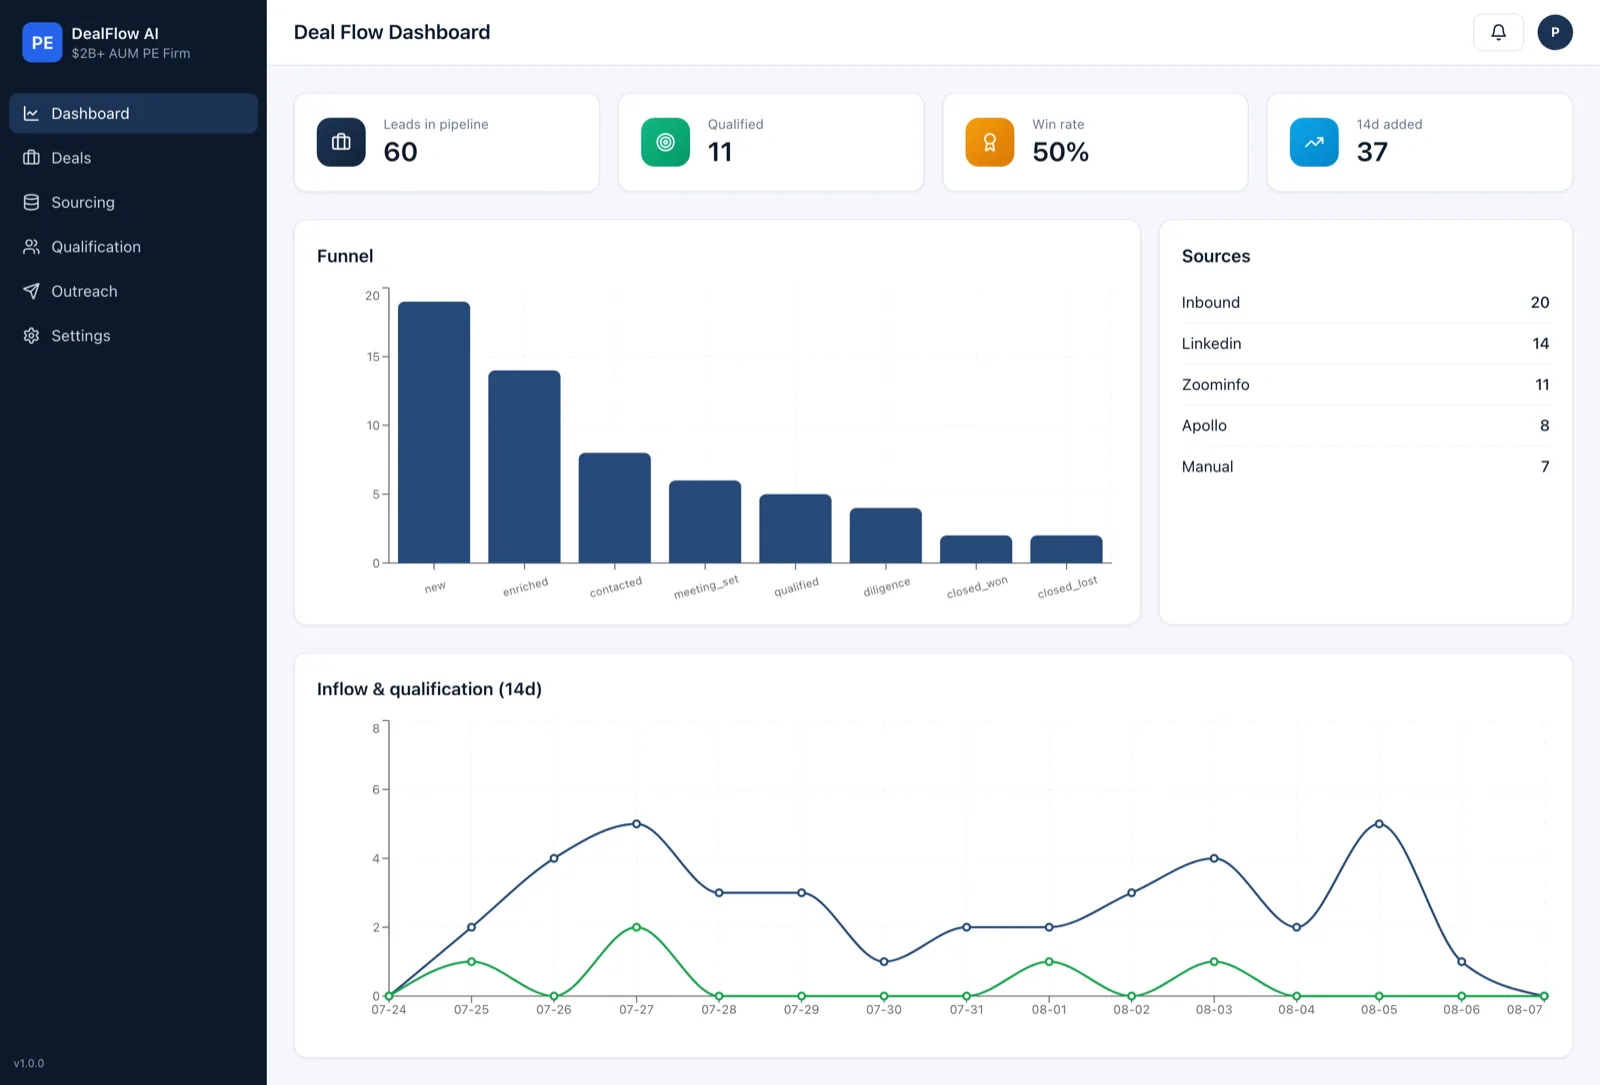The height and width of the screenshot is (1085, 1600).
Task: Open the P user avatar
Action: pos(1554,32)
